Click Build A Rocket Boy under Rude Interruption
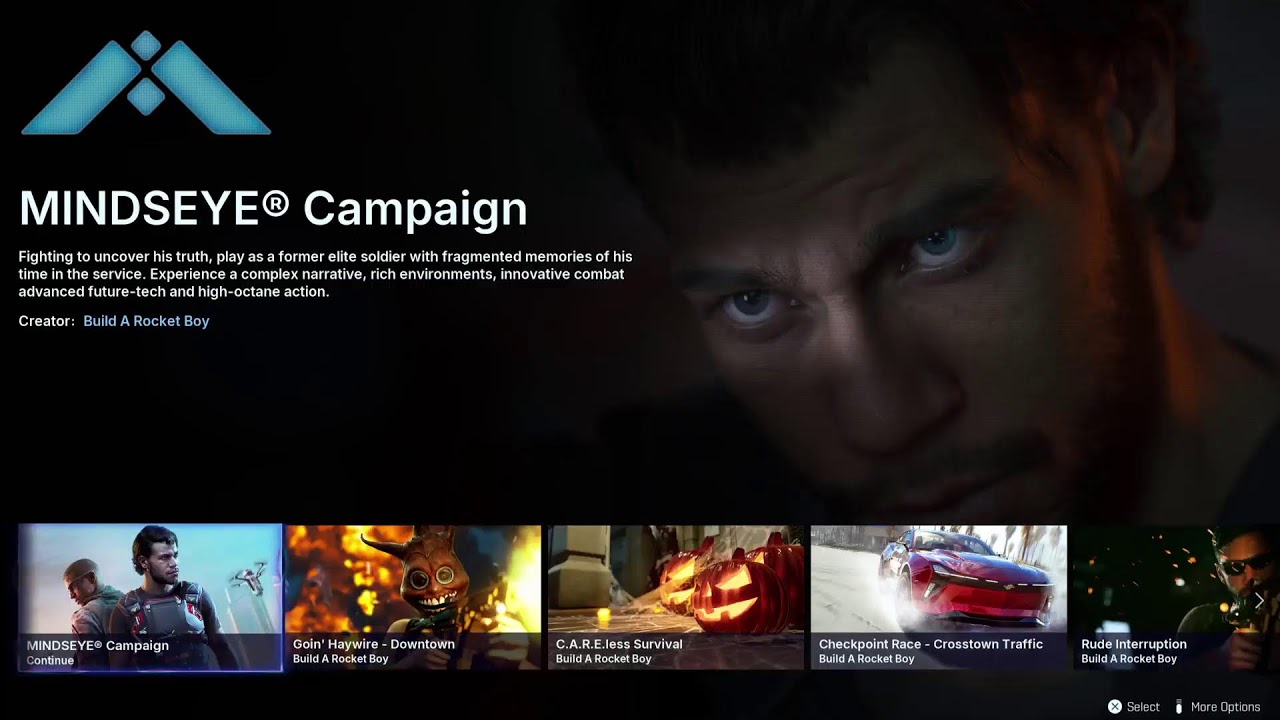The width and height of the screenshot is (1280, 720). 1129,659
